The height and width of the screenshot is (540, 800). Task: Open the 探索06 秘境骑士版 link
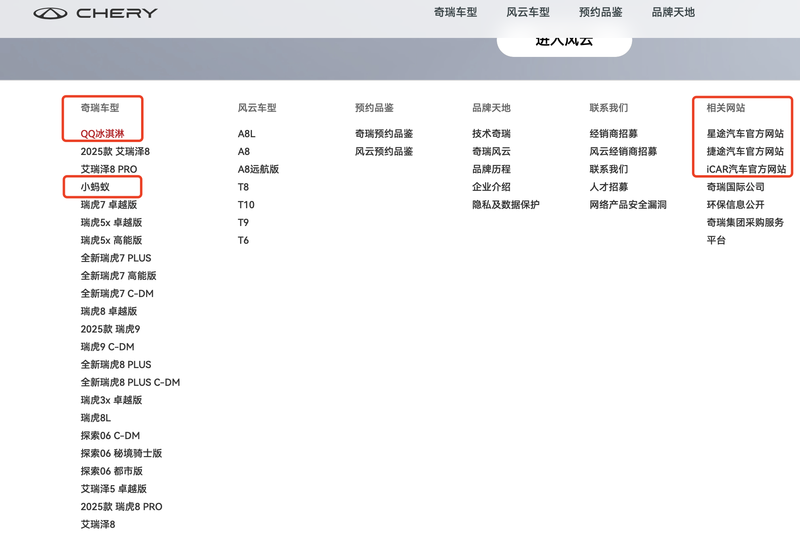(121, 453)
